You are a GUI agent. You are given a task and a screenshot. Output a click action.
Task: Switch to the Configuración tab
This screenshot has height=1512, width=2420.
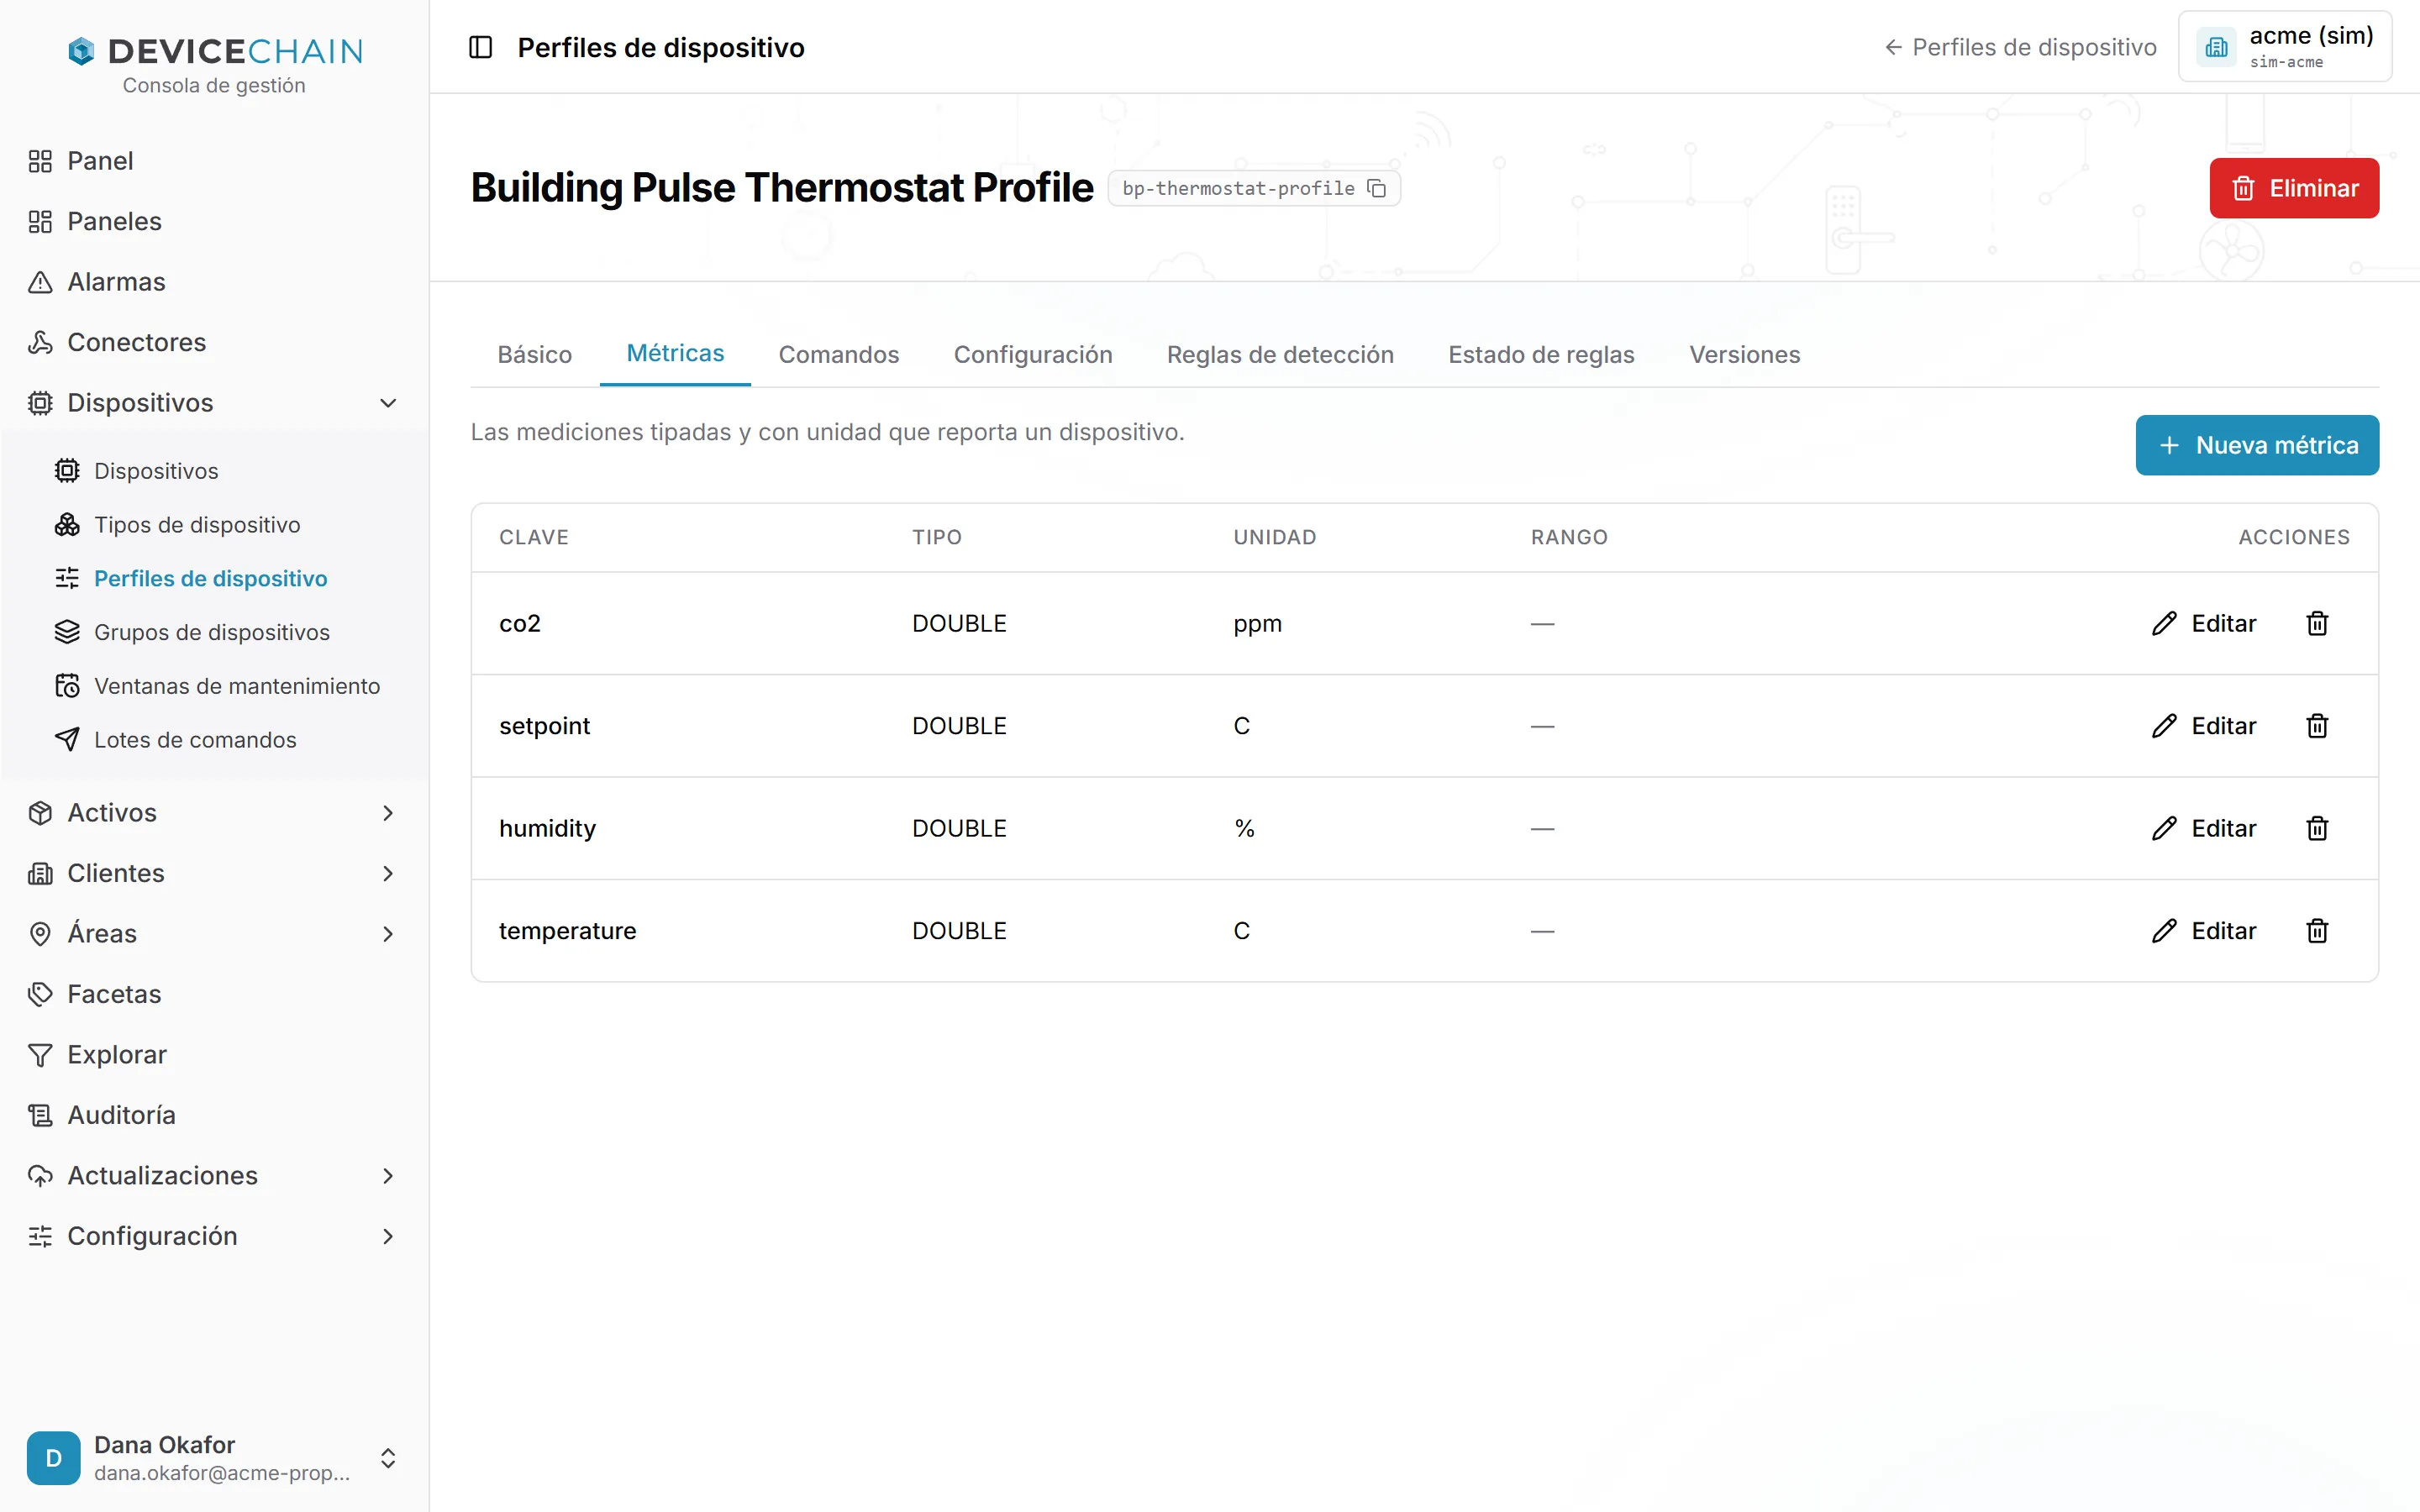[1033, 354]
